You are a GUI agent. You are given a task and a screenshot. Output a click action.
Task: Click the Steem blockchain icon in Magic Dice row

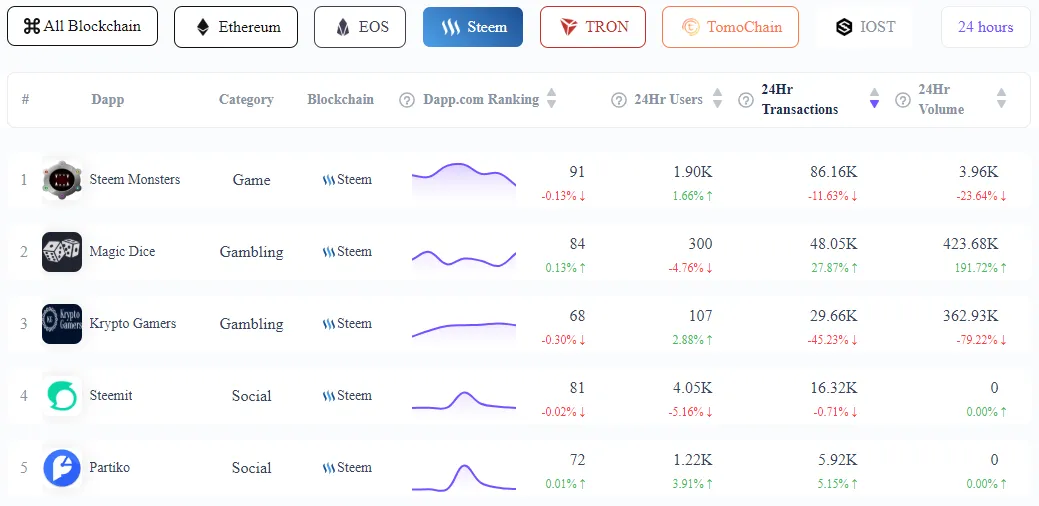click(x=329, y=252)
